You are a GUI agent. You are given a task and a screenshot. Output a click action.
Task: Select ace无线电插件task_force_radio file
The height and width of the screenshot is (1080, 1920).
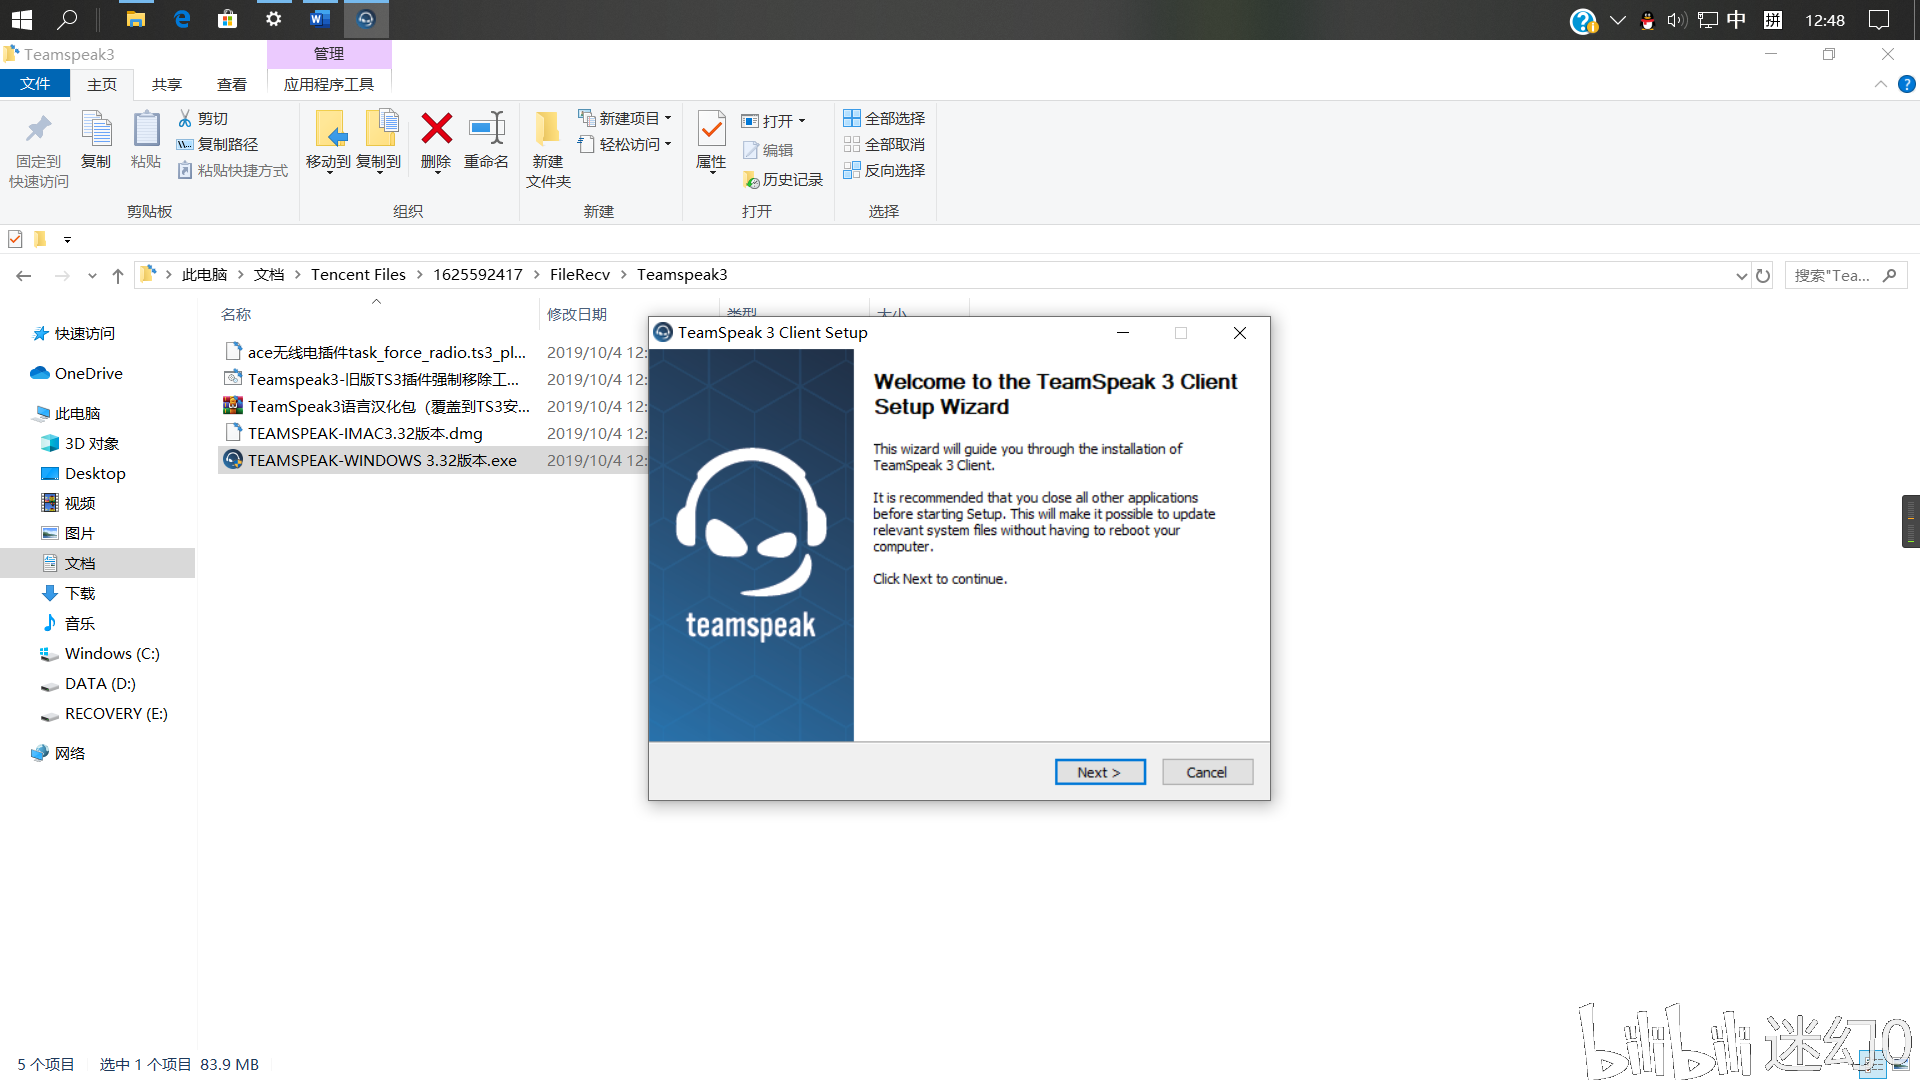(x=386, y=352)
